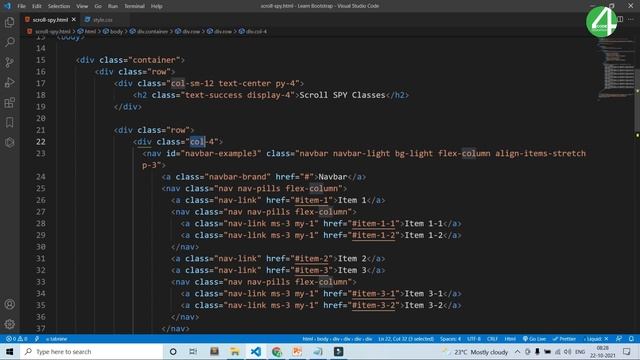This screenshot has width=640, height=360.
Task: Click the "Scroll SPY Classes" heading text
Action: [x=342, y=95]
